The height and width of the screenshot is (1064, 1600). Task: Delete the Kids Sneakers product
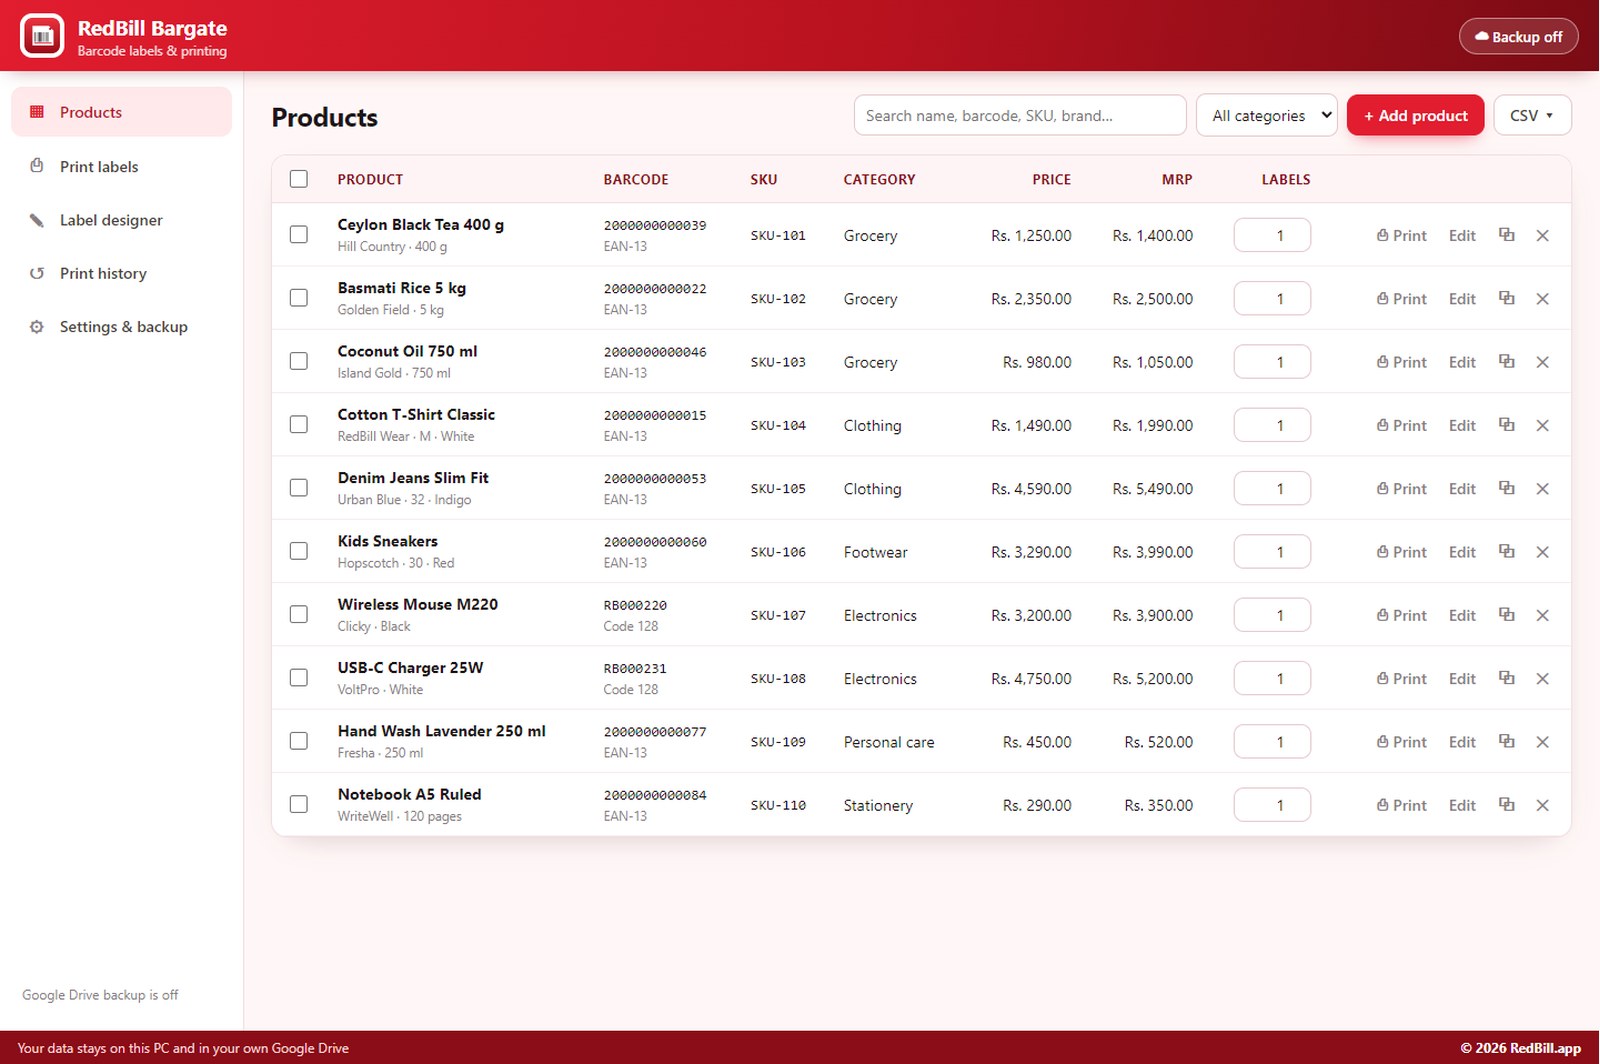[1542, 552]
